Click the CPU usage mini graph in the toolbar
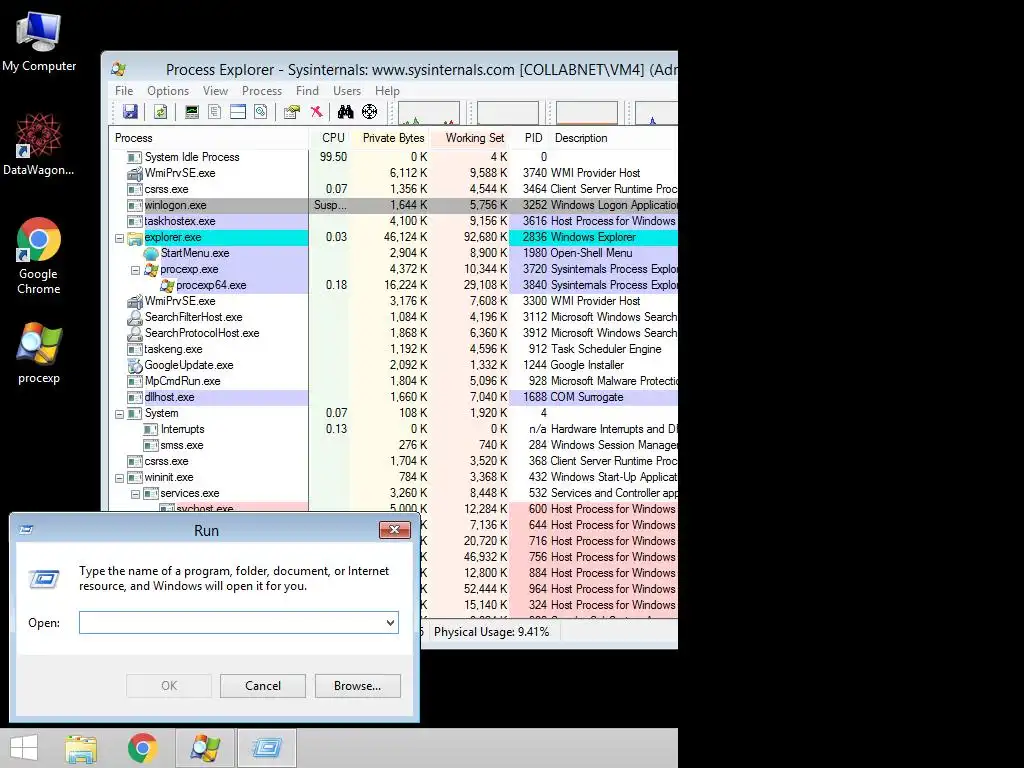Screen dimensions: 1024x768 pos(428,112)
